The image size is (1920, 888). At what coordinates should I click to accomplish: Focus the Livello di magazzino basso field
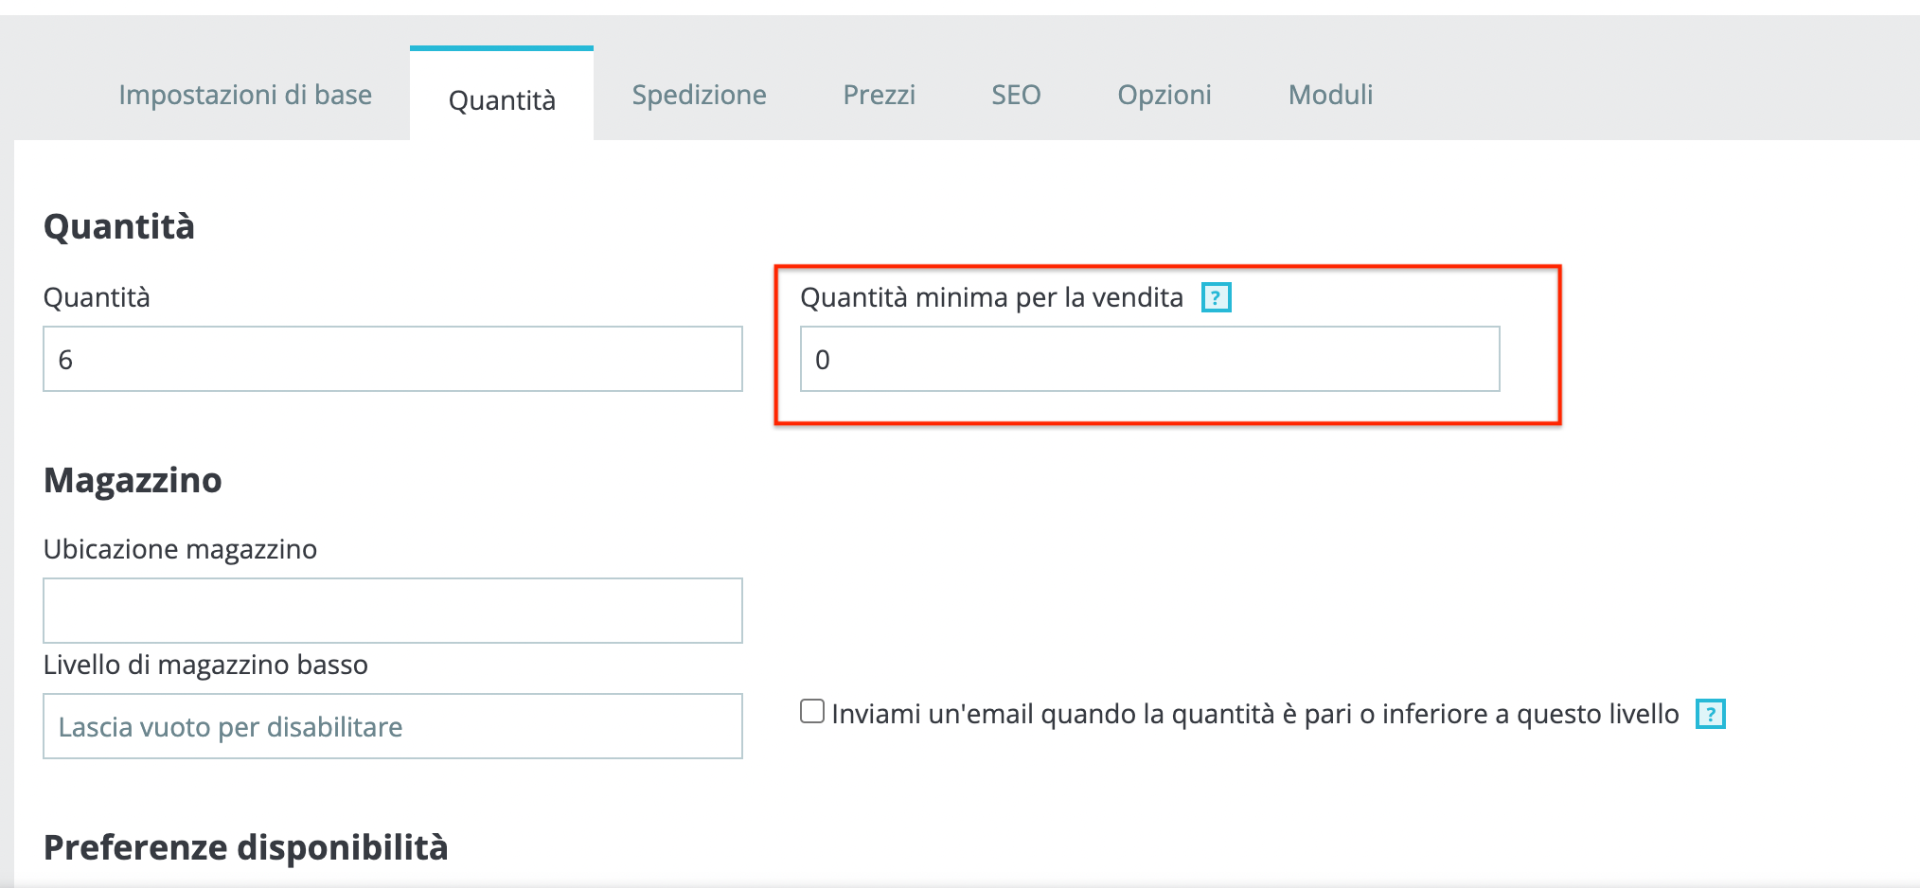392,726
